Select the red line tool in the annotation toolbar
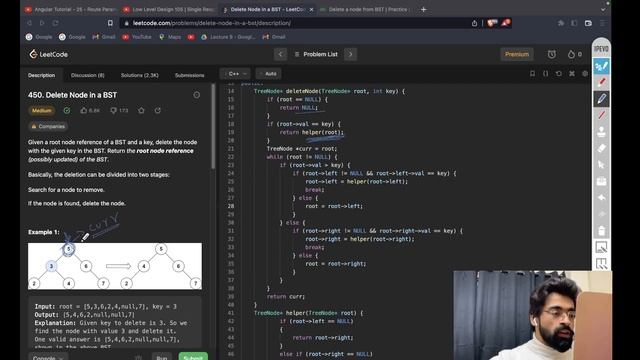The image size is (640, 360). [x=601, y=116]
